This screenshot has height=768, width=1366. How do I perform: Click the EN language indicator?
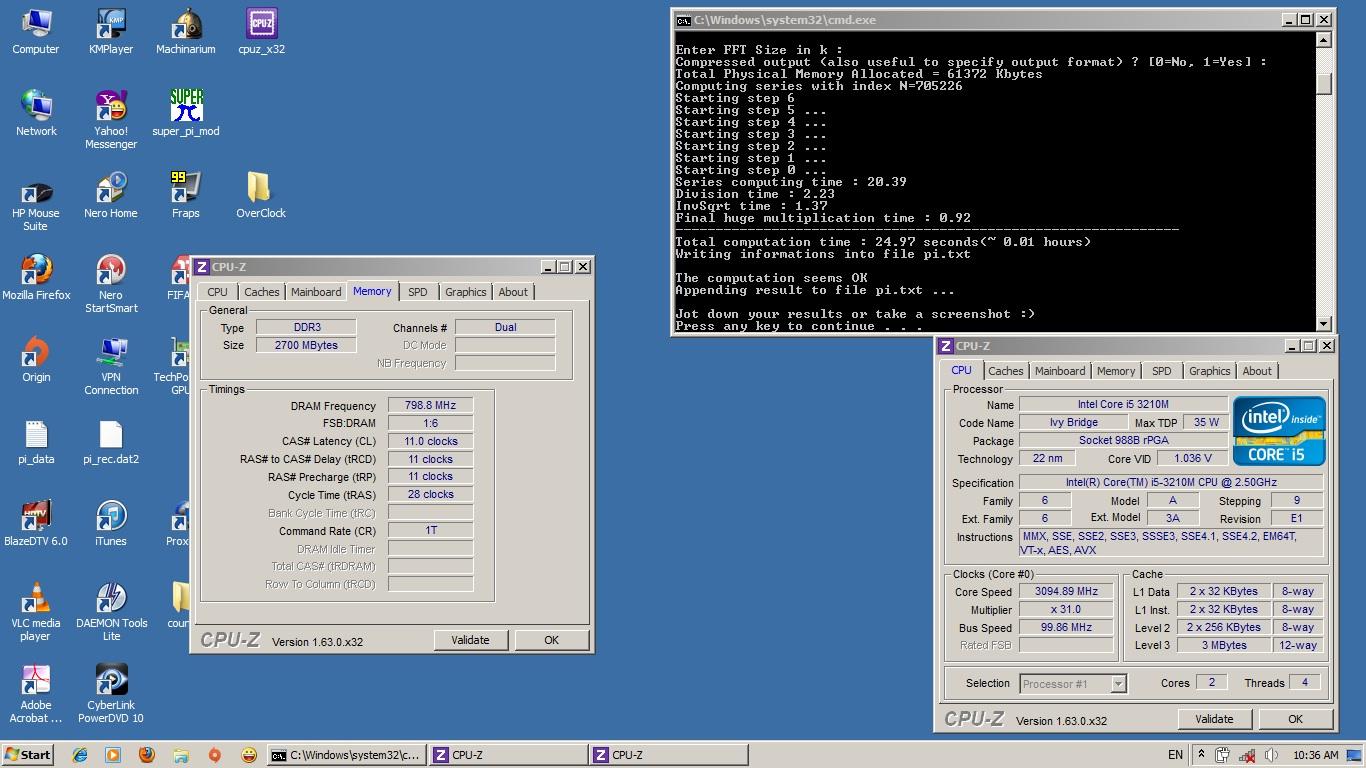[x=1175, y=755]
